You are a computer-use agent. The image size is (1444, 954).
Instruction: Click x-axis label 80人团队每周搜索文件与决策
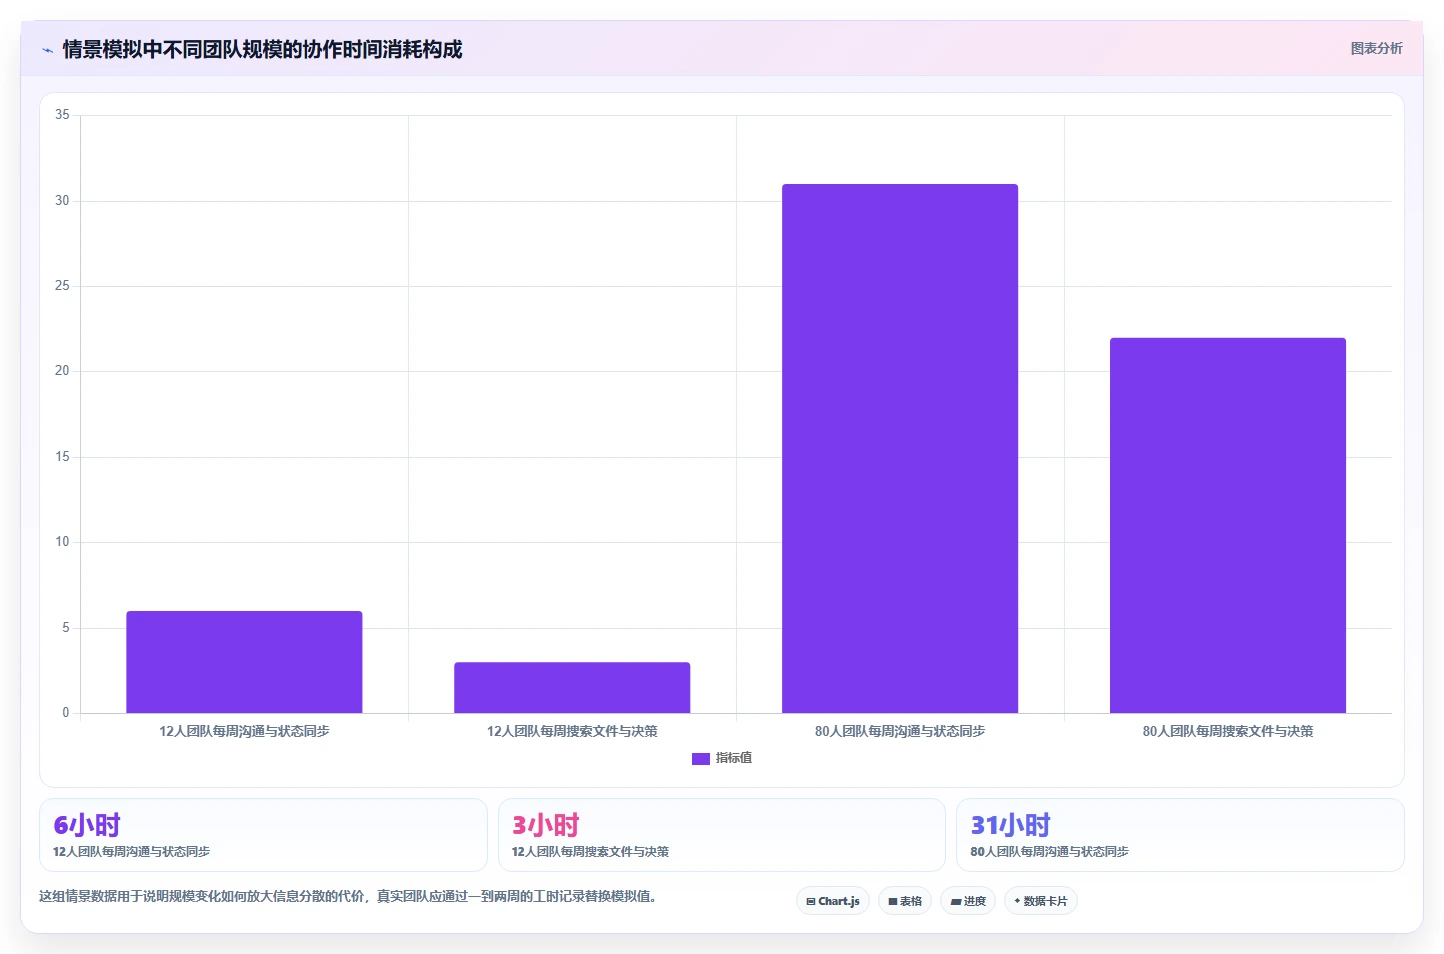(1228, 732)
